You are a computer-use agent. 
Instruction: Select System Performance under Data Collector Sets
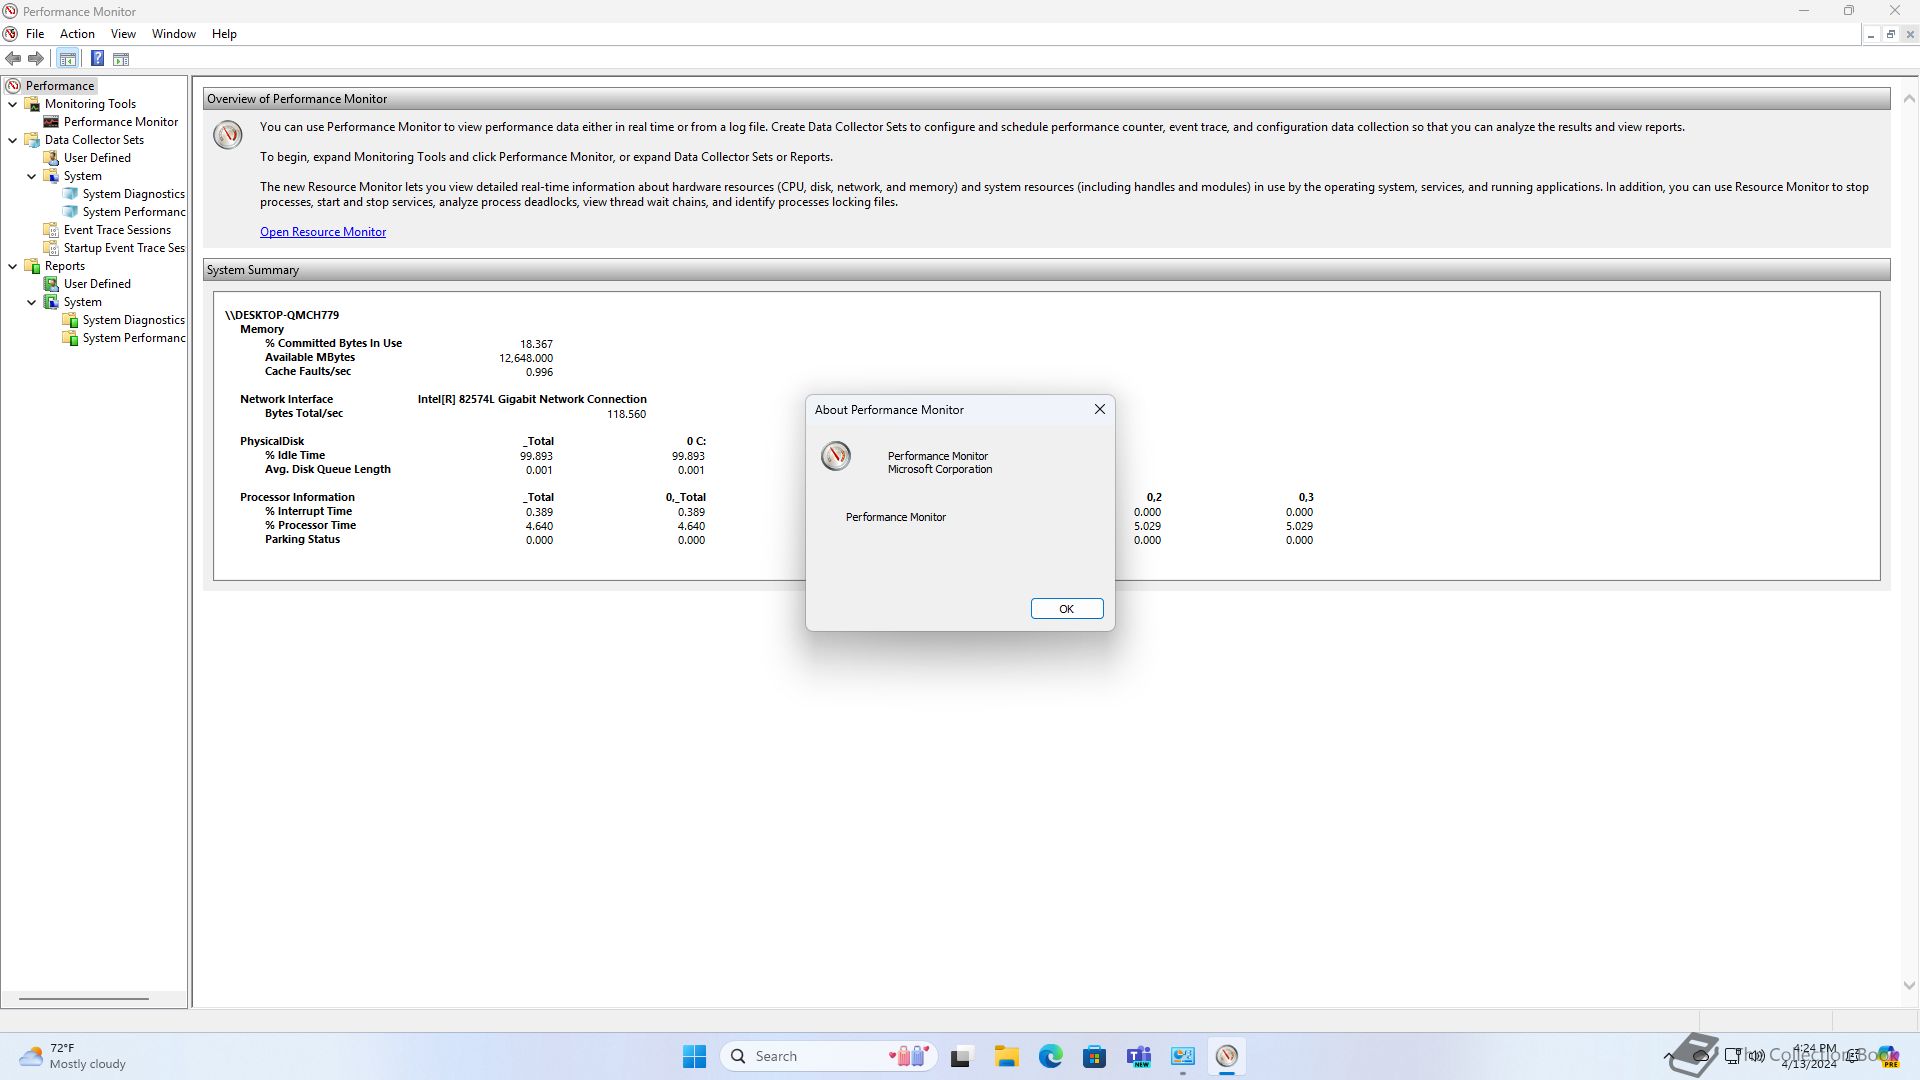(134, 212)
